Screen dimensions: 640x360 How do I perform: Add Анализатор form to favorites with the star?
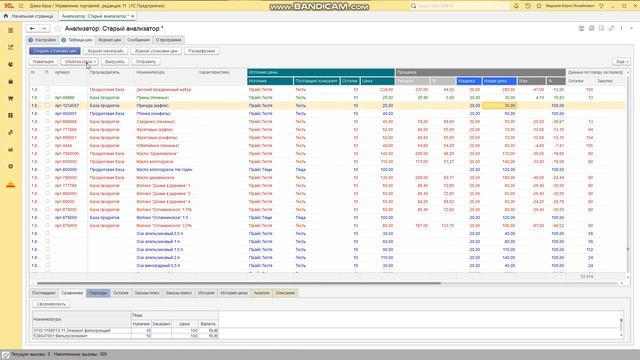click(x=58, y=29)
